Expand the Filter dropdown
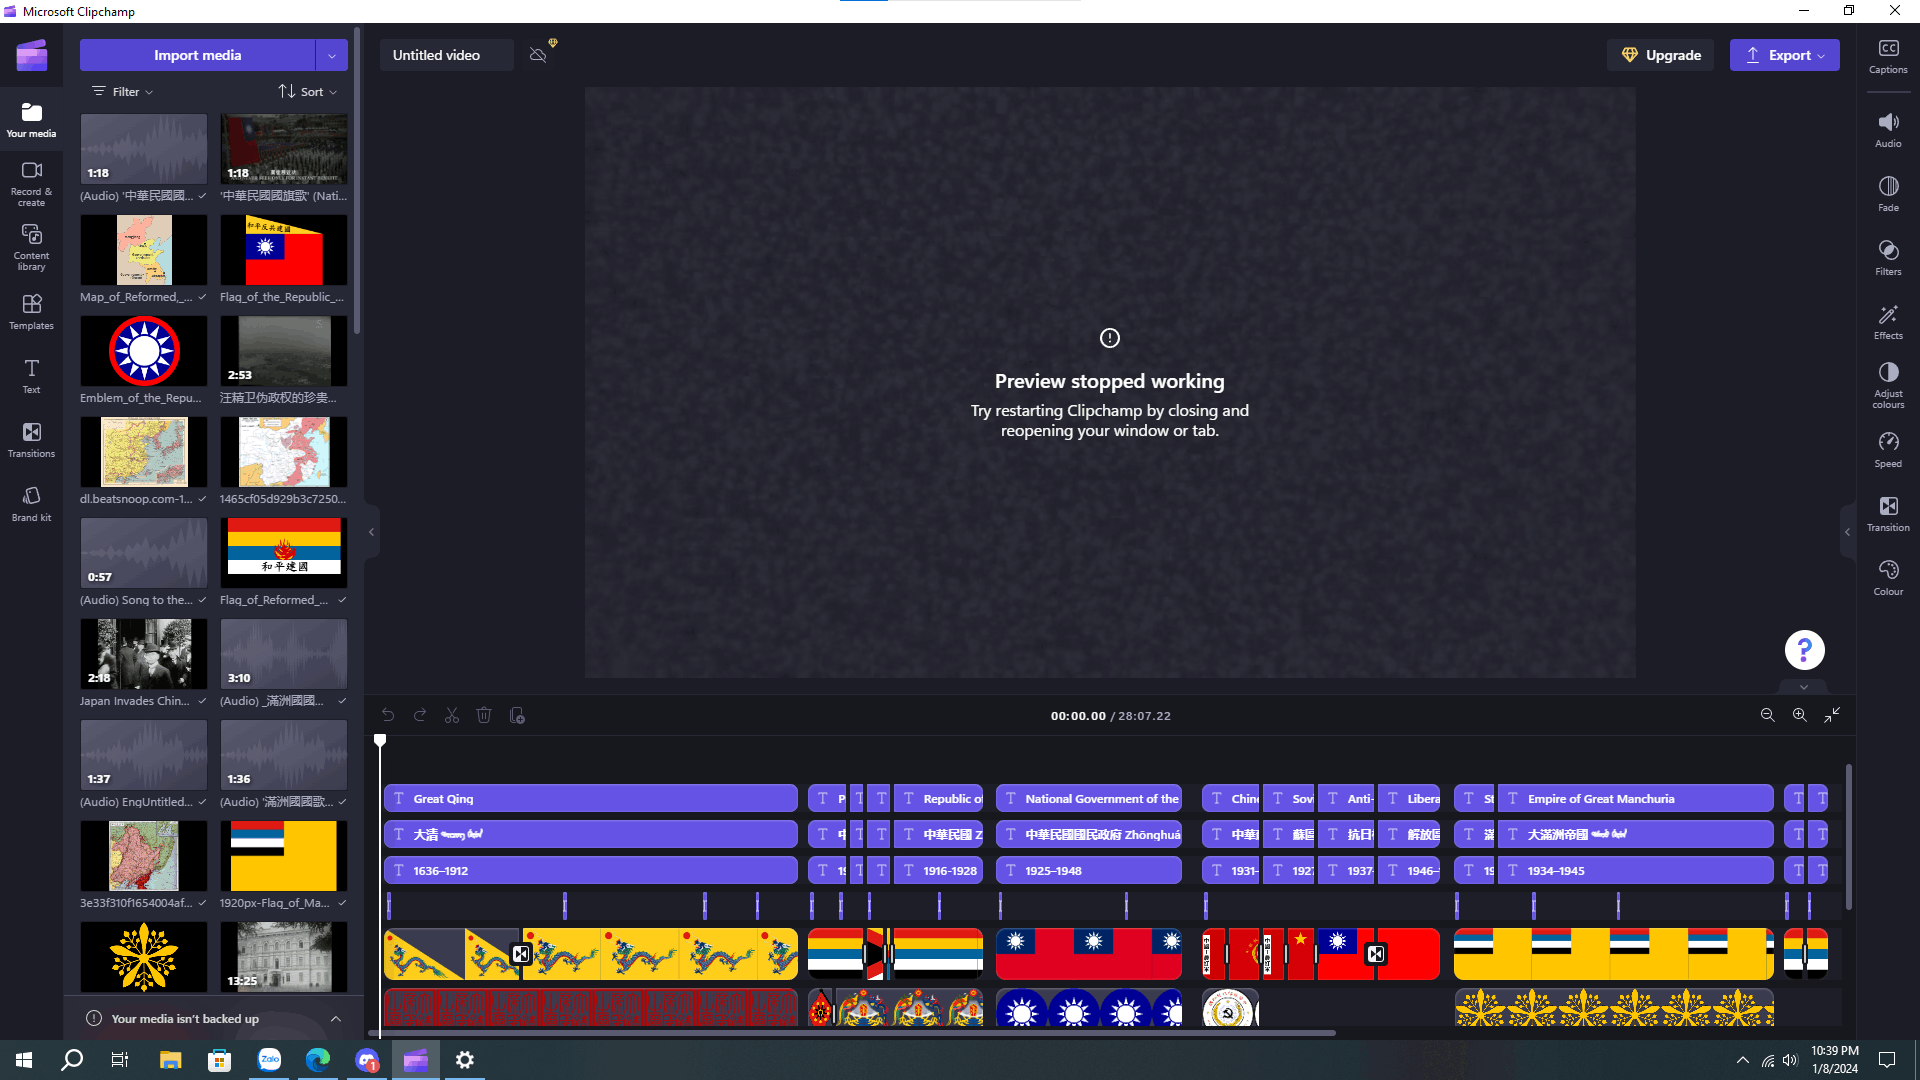Viewport: 1920px width, 1080px height. tap(123, 91)
